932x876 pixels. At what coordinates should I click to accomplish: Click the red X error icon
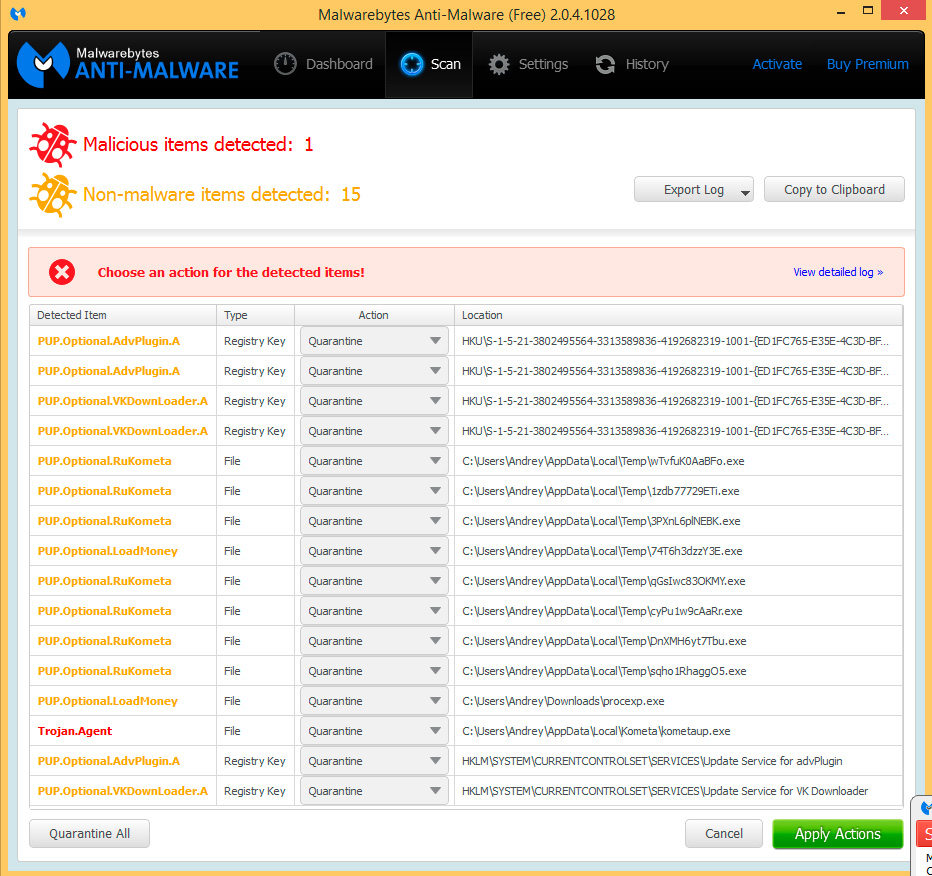tap(62, 272)
